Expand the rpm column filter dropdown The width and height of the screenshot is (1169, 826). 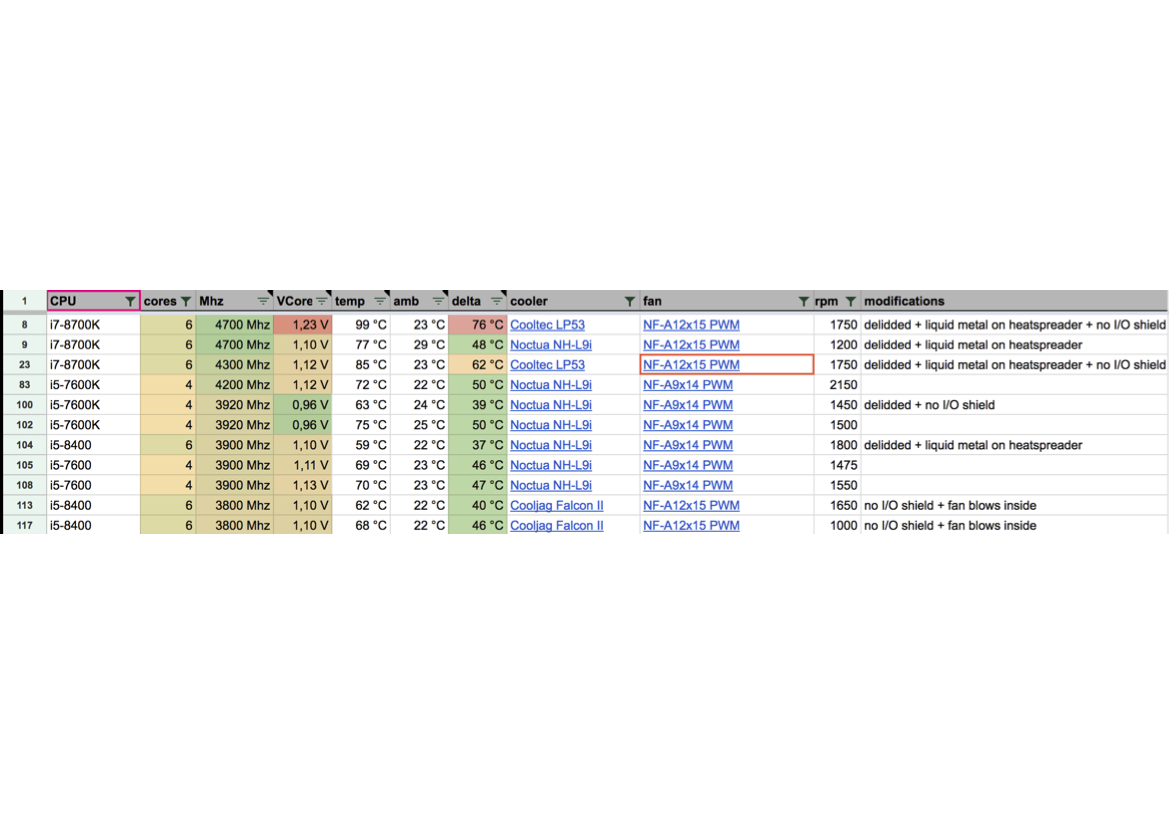850,301
